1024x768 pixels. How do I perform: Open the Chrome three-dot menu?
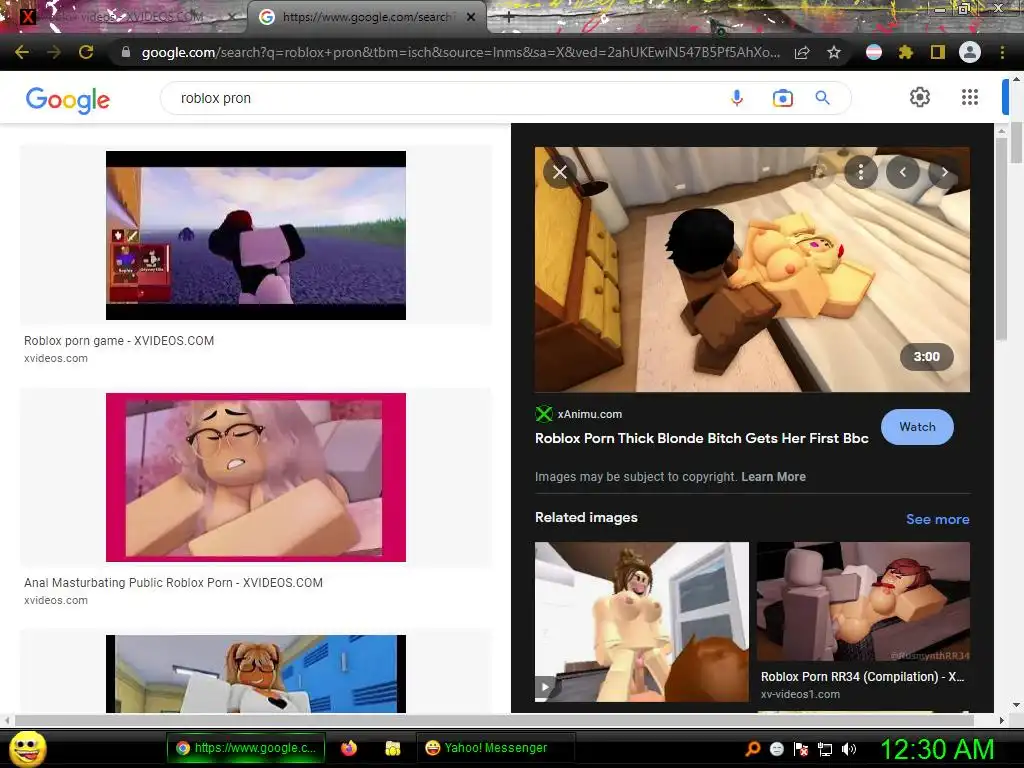click(x=1002, y=52)
